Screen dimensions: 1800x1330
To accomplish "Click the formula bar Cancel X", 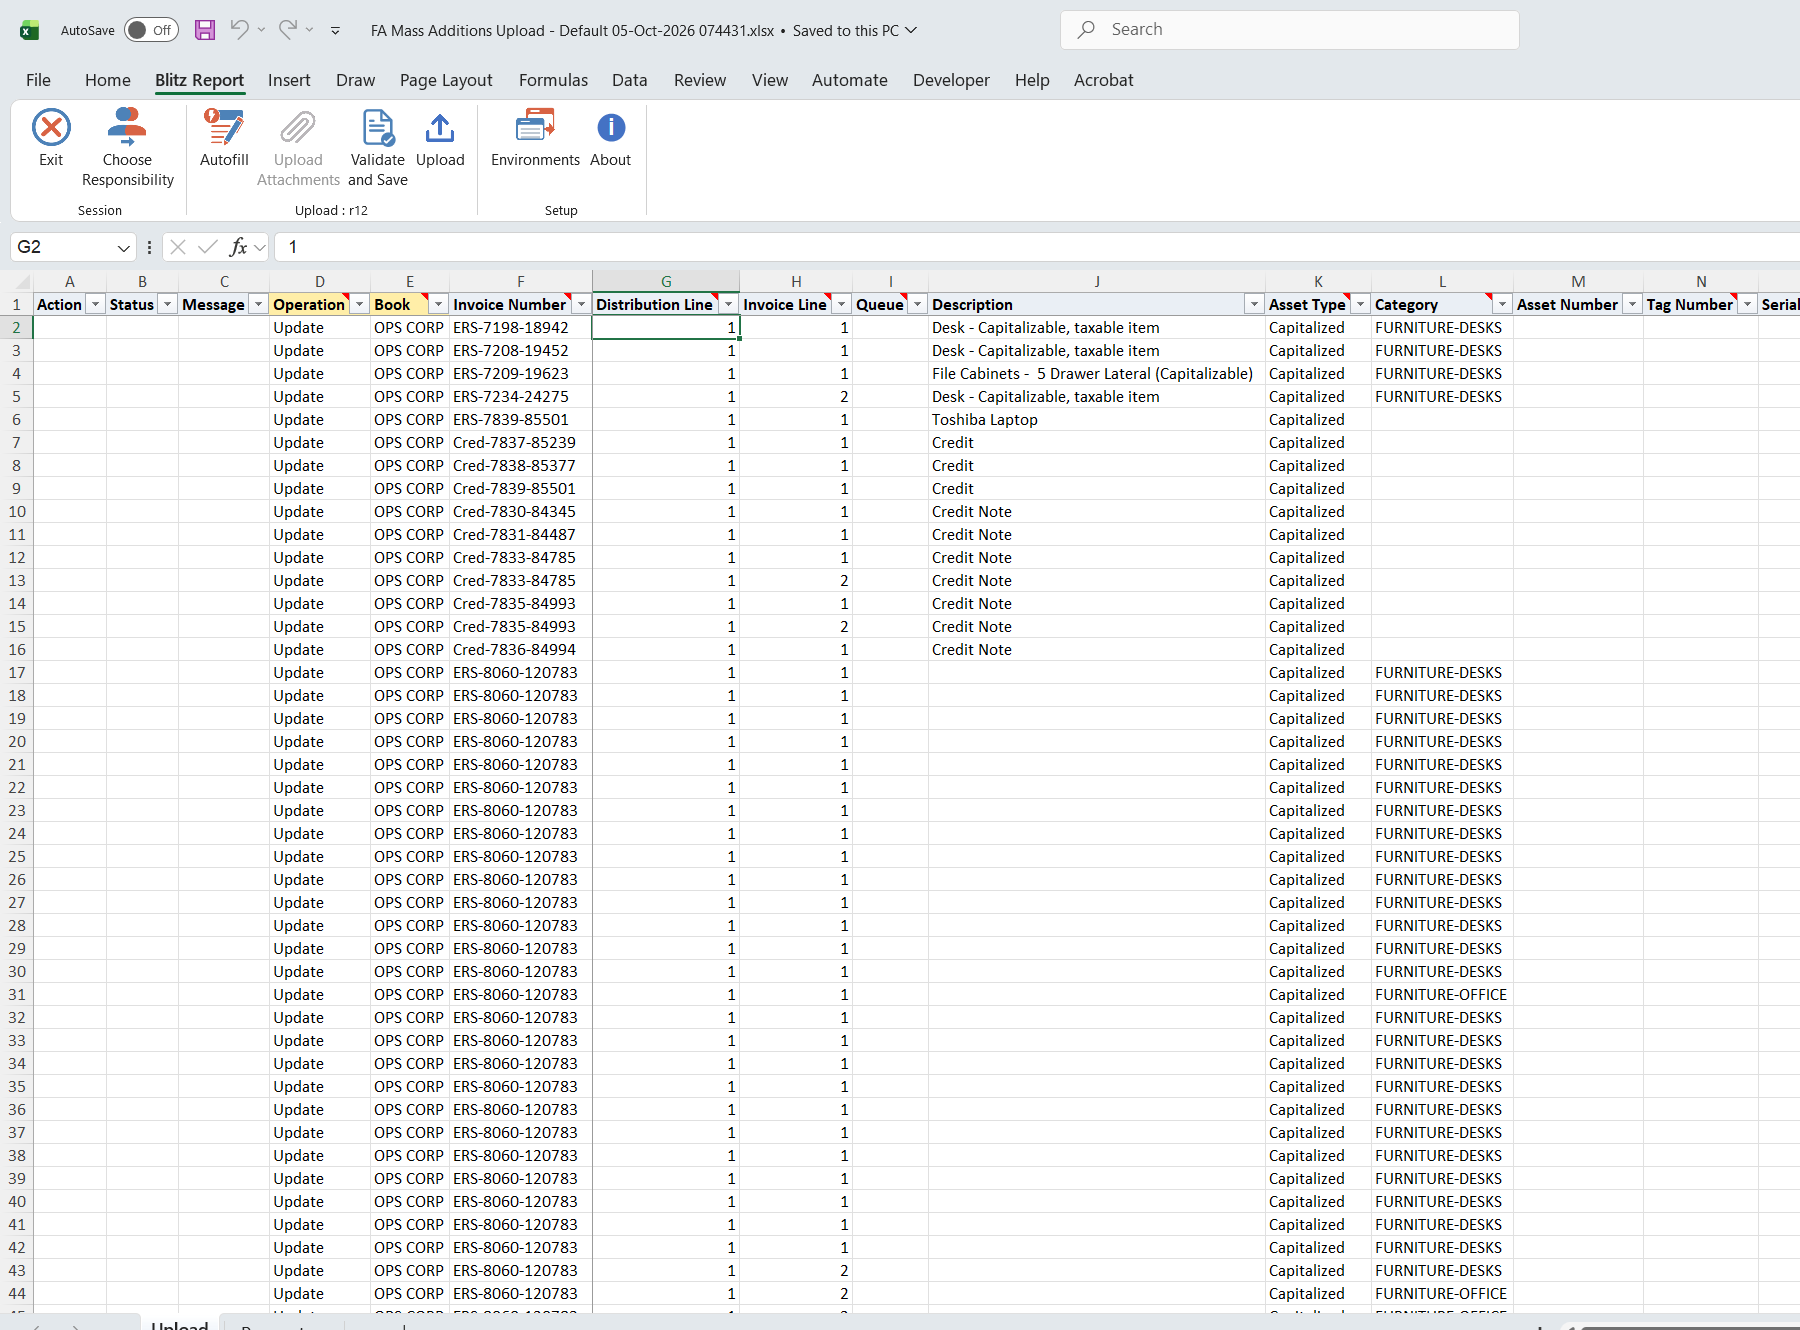I will click(x=178, y=247).
